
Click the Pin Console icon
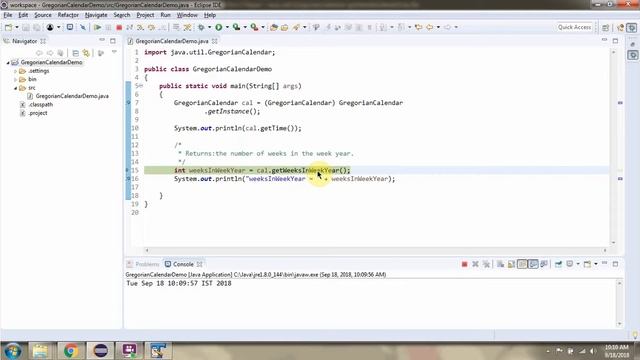point(558,264)
